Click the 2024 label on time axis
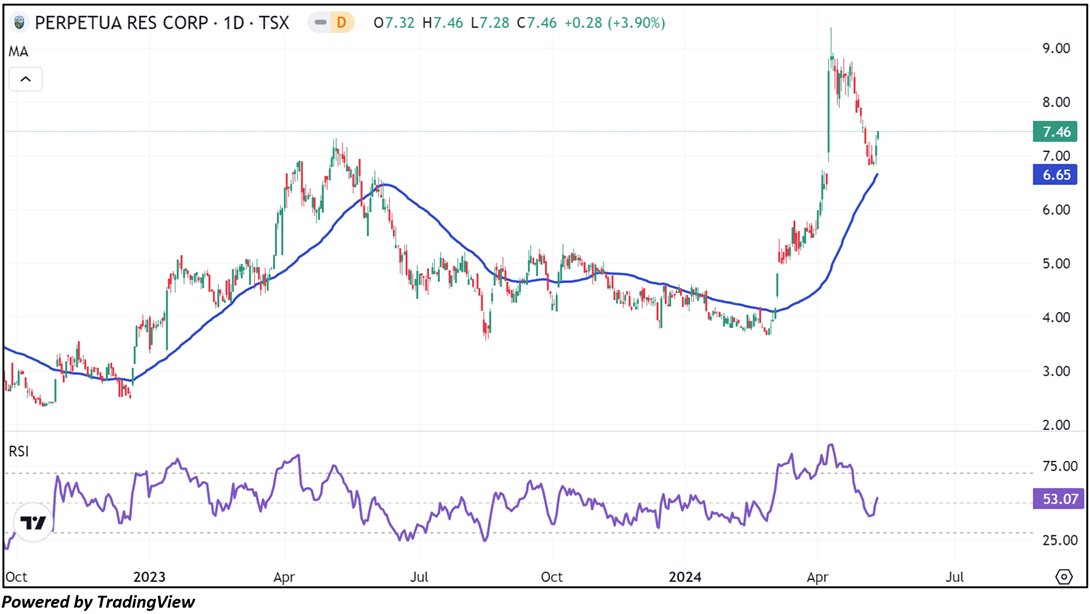This screenshot has width=1090, height=614. [685, 577]
